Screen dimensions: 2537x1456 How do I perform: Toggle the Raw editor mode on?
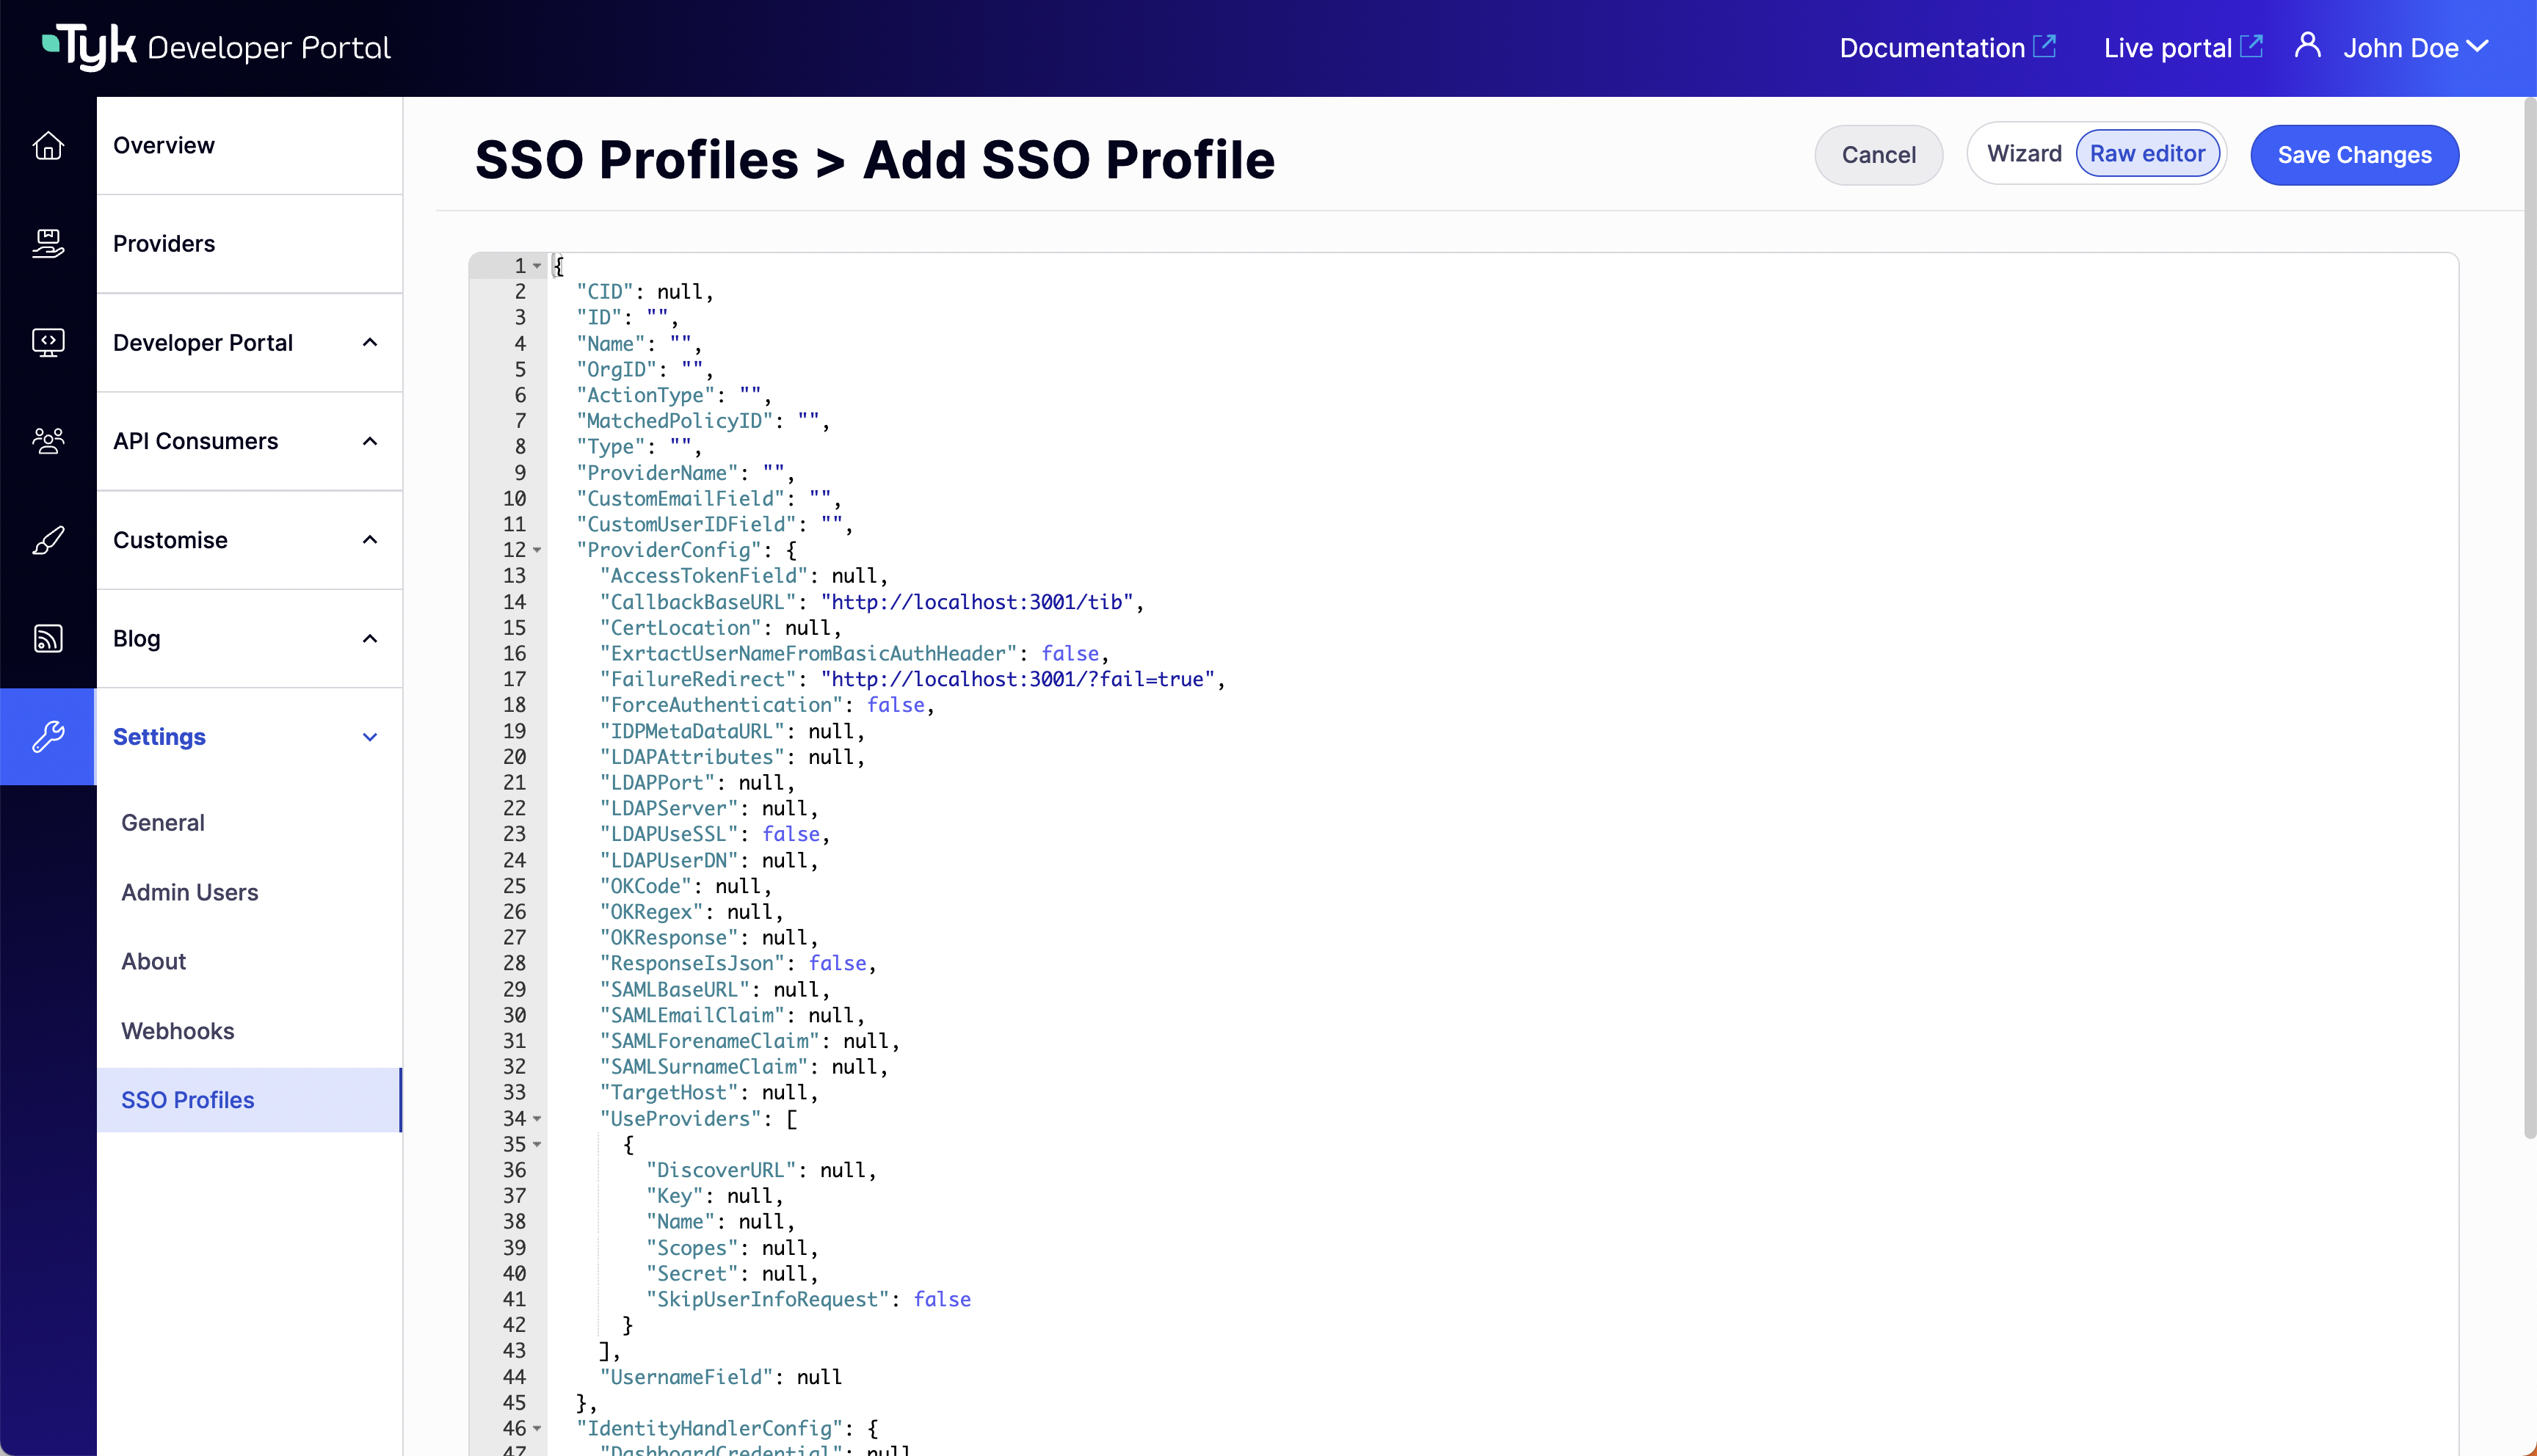click(x=2148, y=153)
